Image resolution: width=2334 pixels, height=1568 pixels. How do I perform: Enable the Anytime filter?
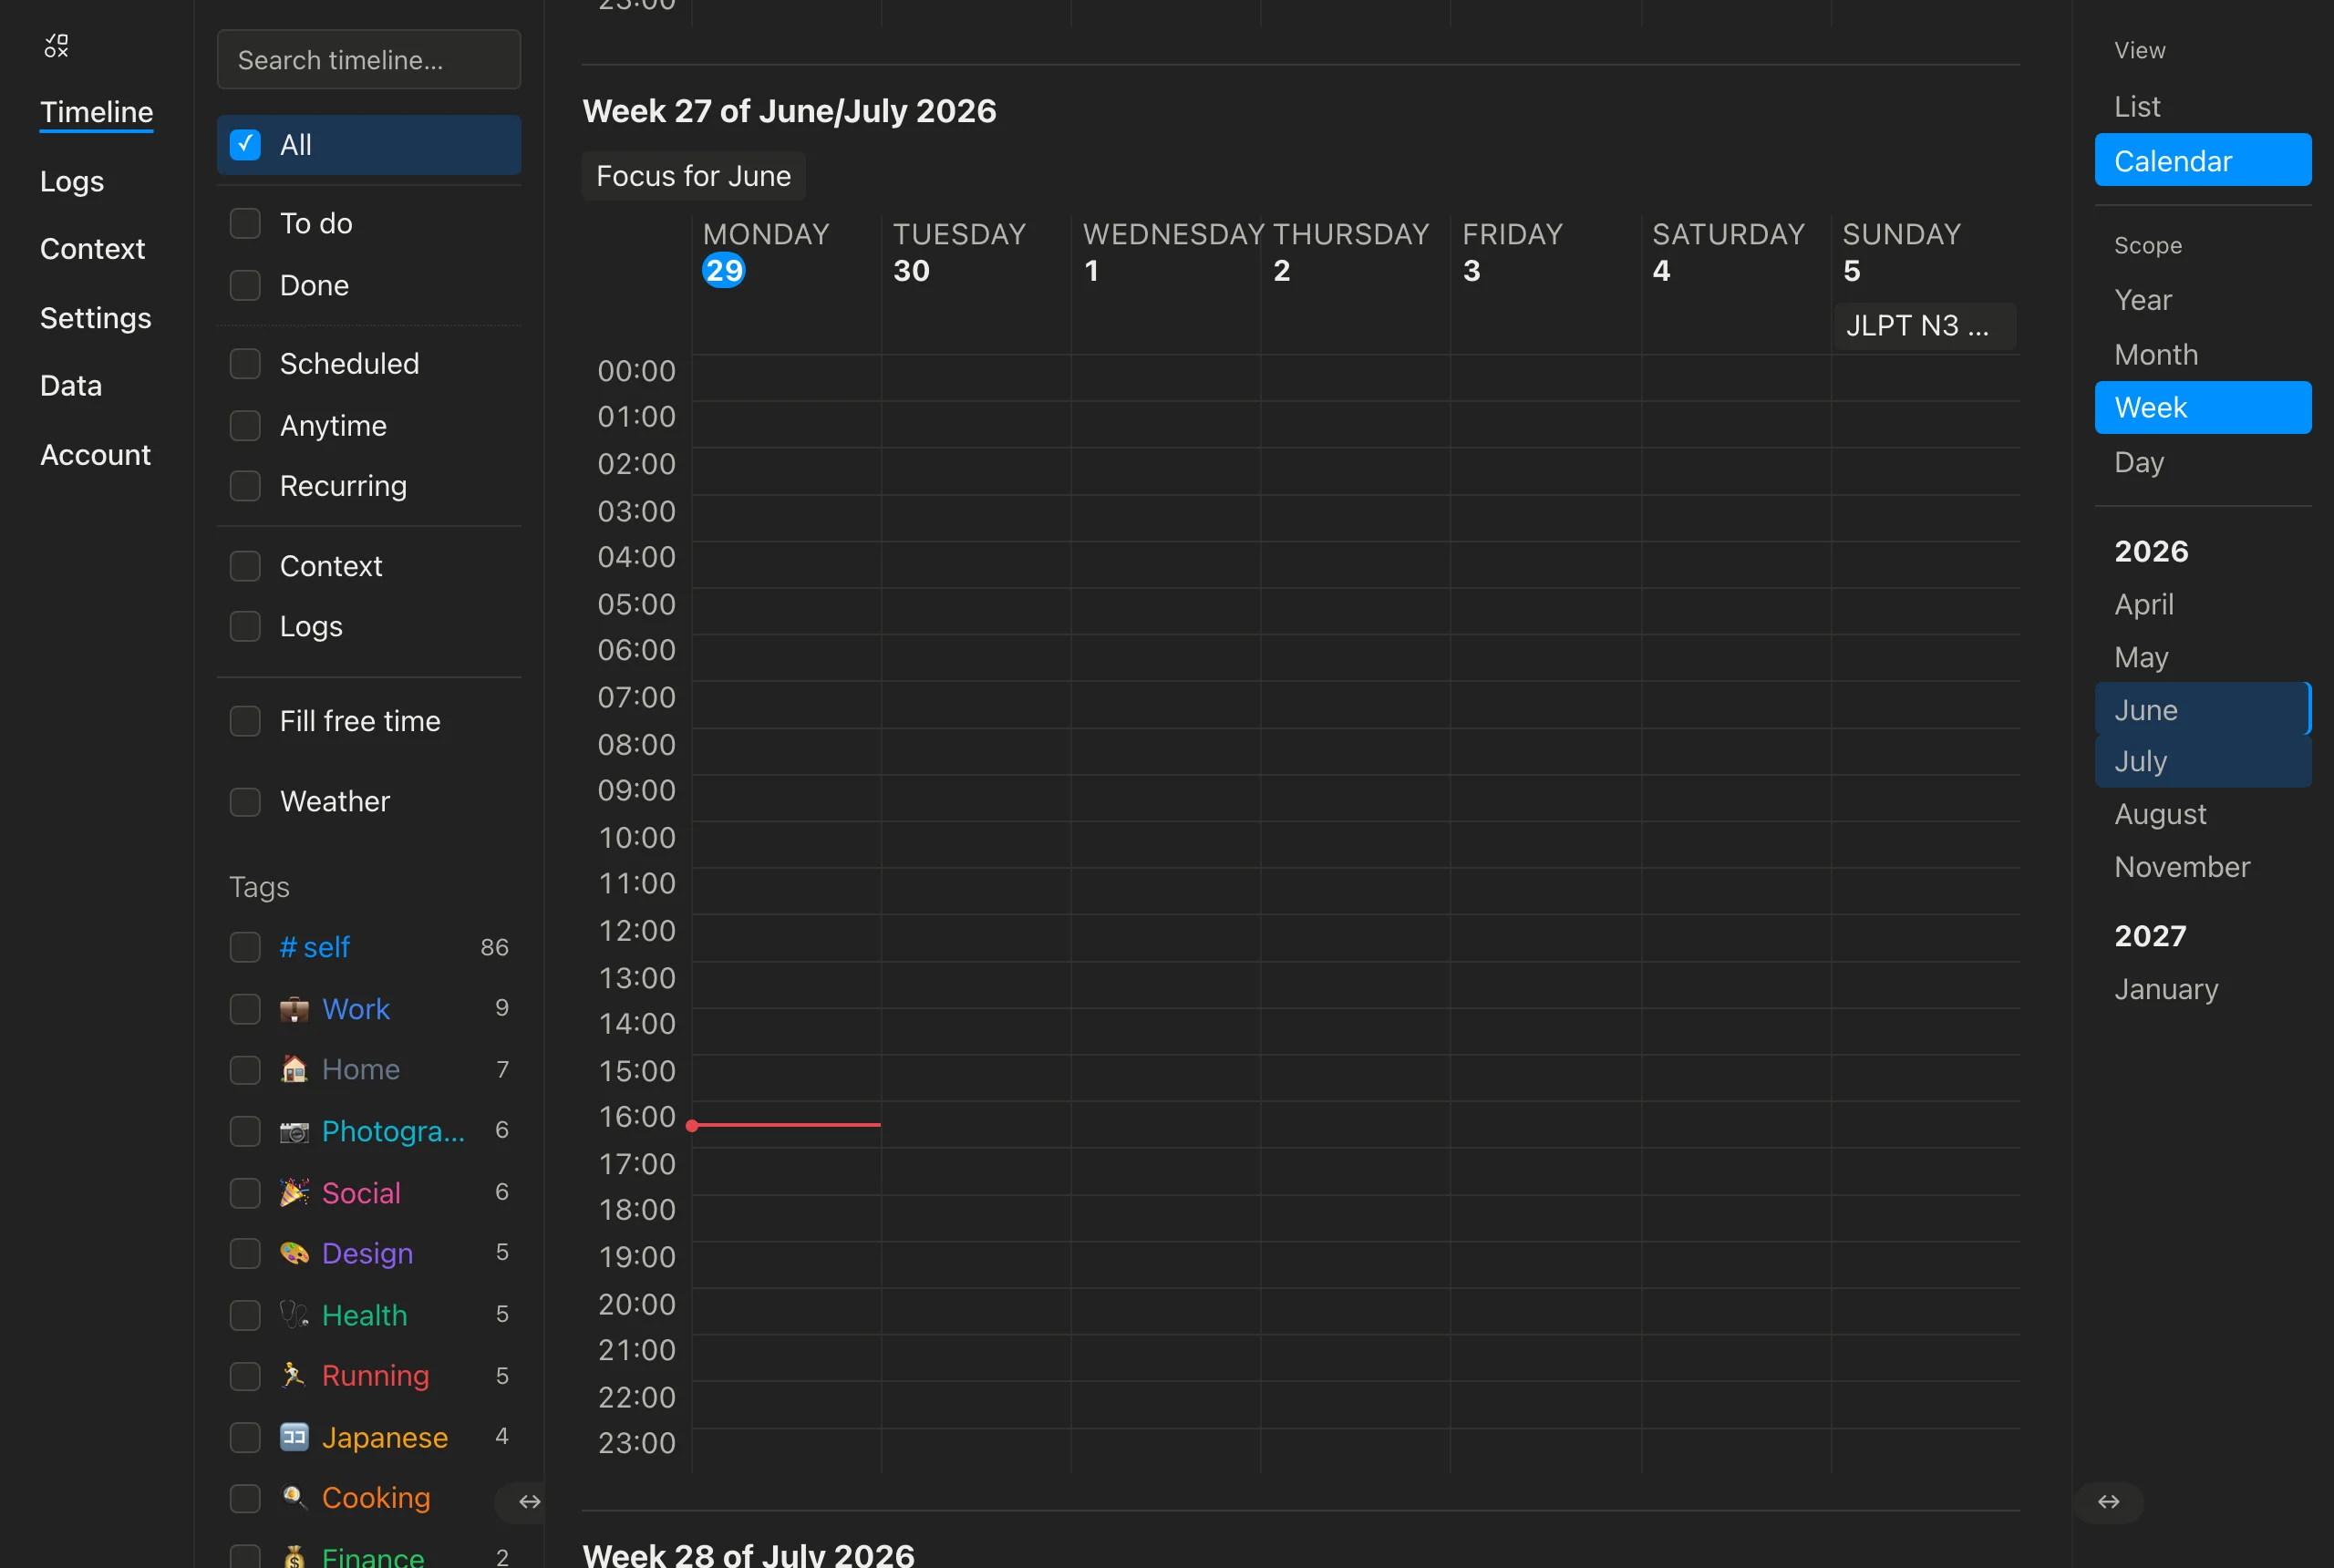(x=245, y=425)
